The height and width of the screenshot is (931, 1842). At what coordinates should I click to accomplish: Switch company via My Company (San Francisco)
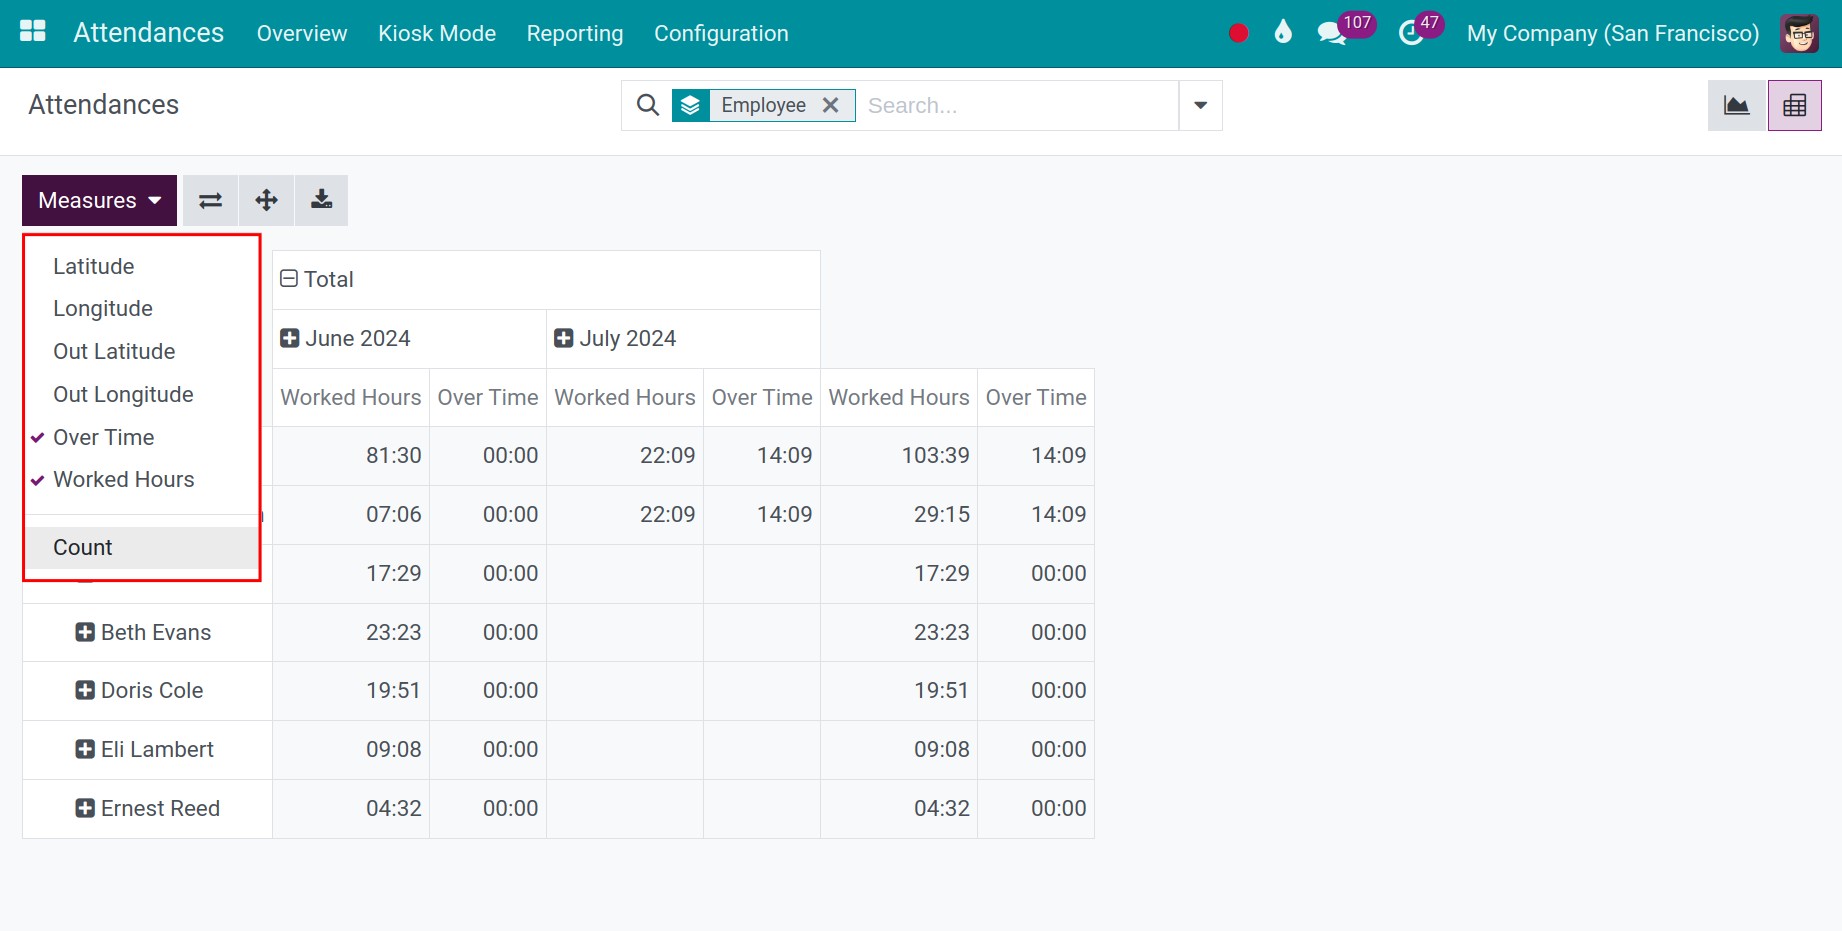click(1613, 33)
